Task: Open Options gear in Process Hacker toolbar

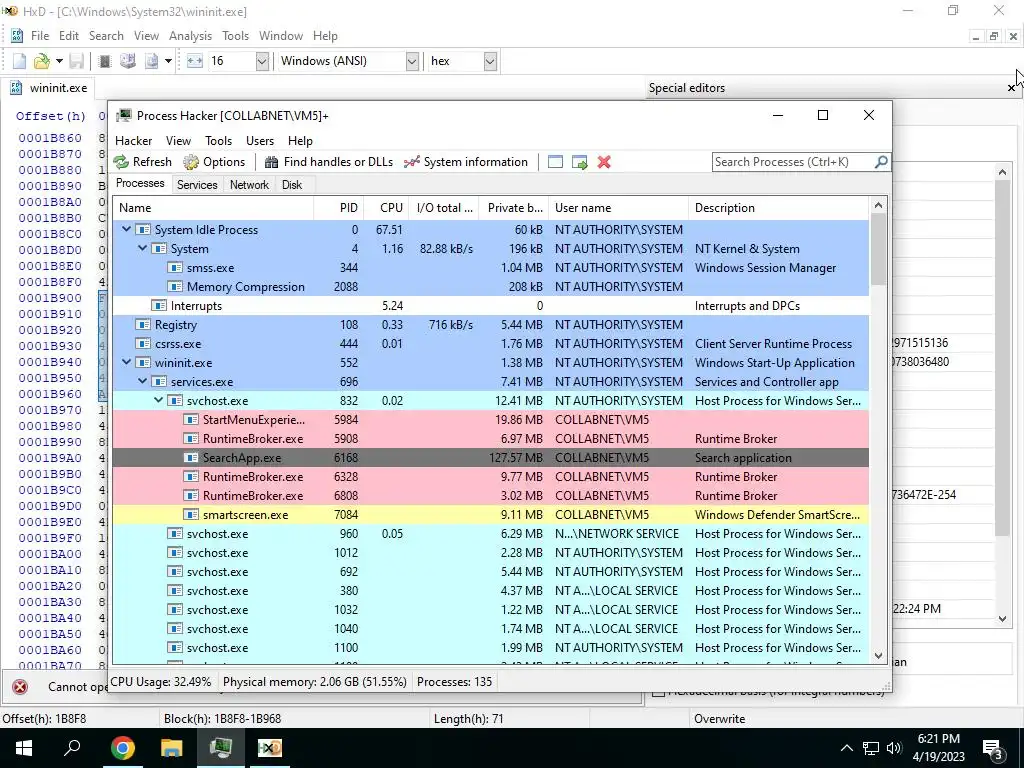Action: pyautogui.click(x=191, y=162)
